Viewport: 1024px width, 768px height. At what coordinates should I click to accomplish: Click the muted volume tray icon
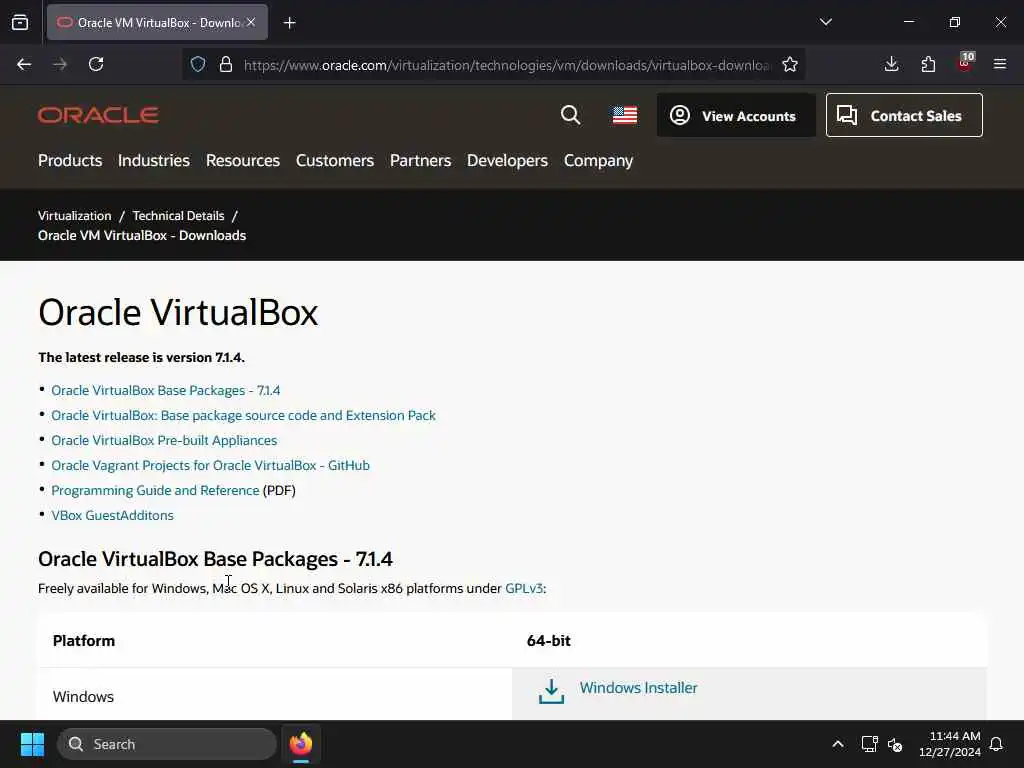click(895, 744)
